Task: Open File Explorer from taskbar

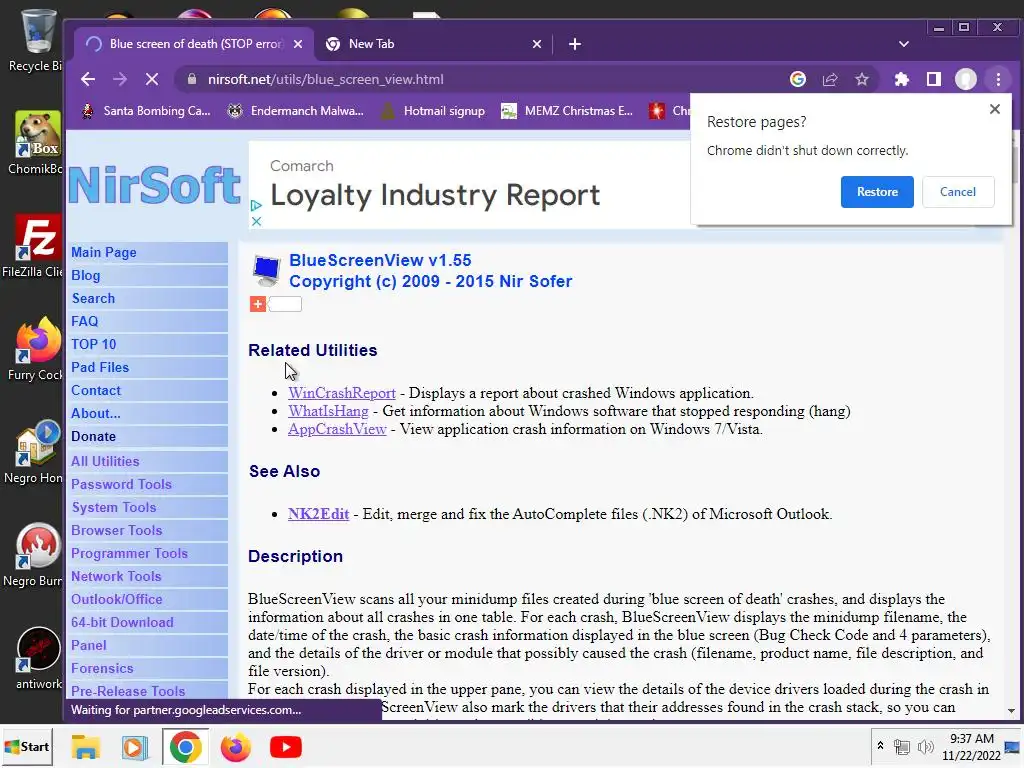Action: (x=86, y=747)
